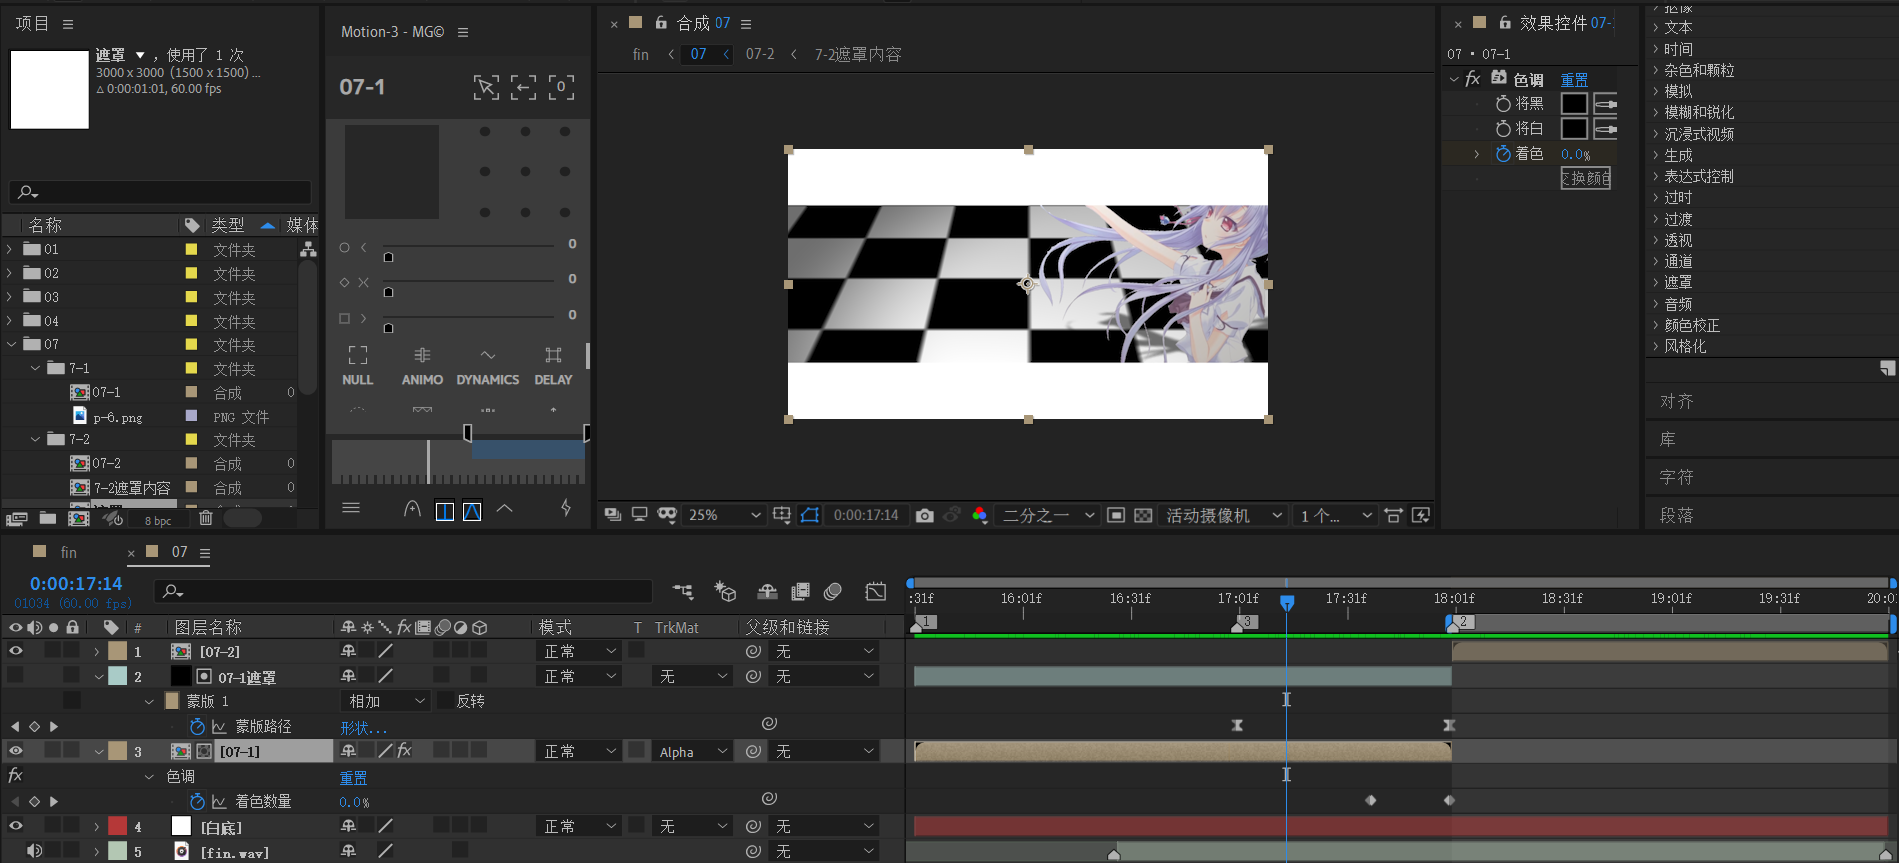Collapse the 07 folder in project
Screen dimensions: 1899x863
(x=10, y=344)
